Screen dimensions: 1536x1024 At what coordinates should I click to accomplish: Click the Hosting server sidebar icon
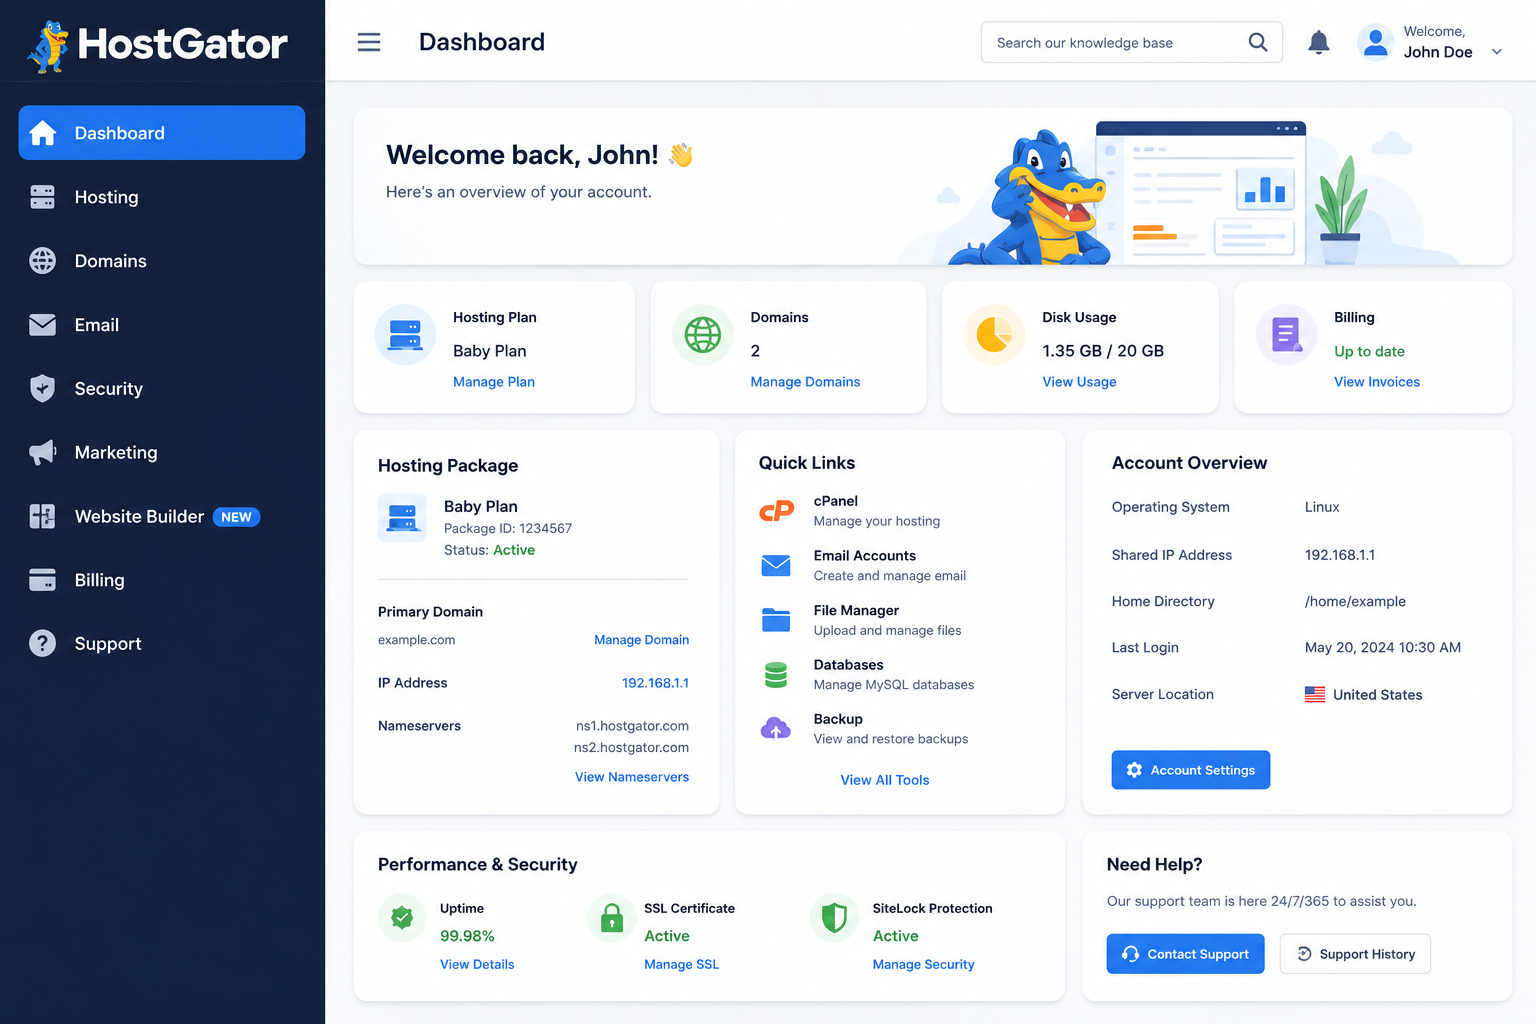[x=42, y=197]
